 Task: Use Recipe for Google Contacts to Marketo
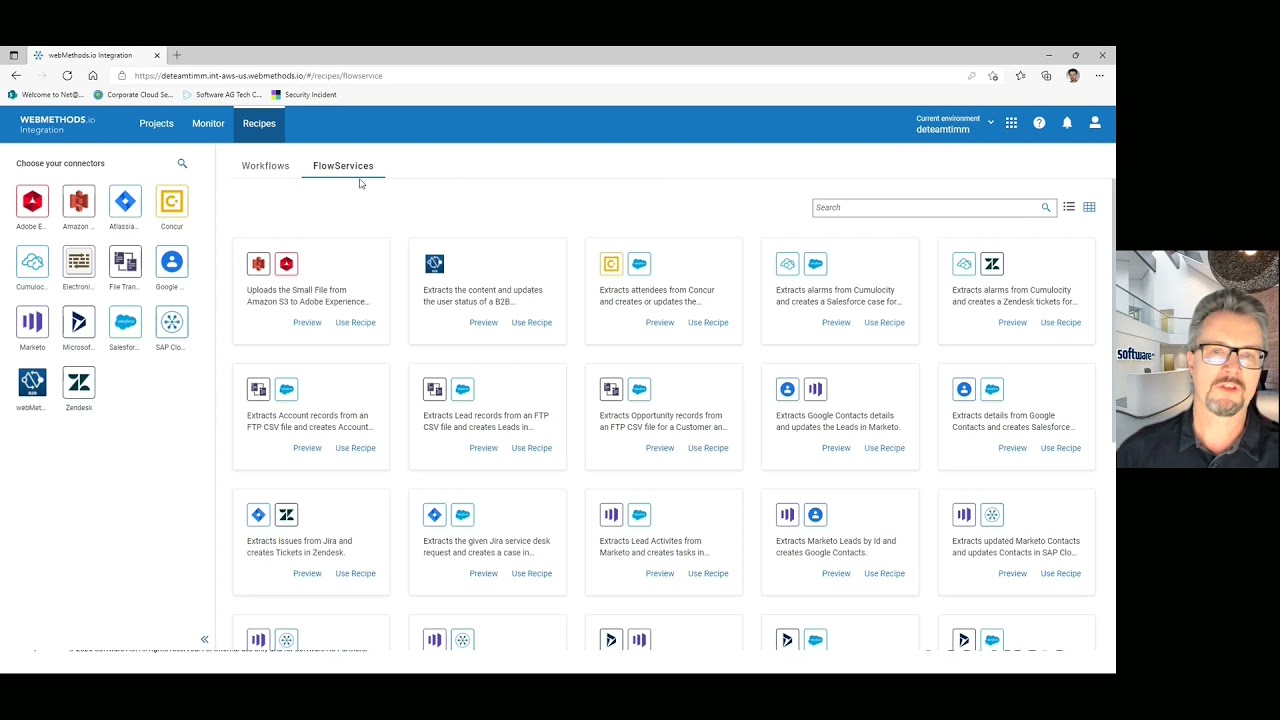click(x=884, y=448)
